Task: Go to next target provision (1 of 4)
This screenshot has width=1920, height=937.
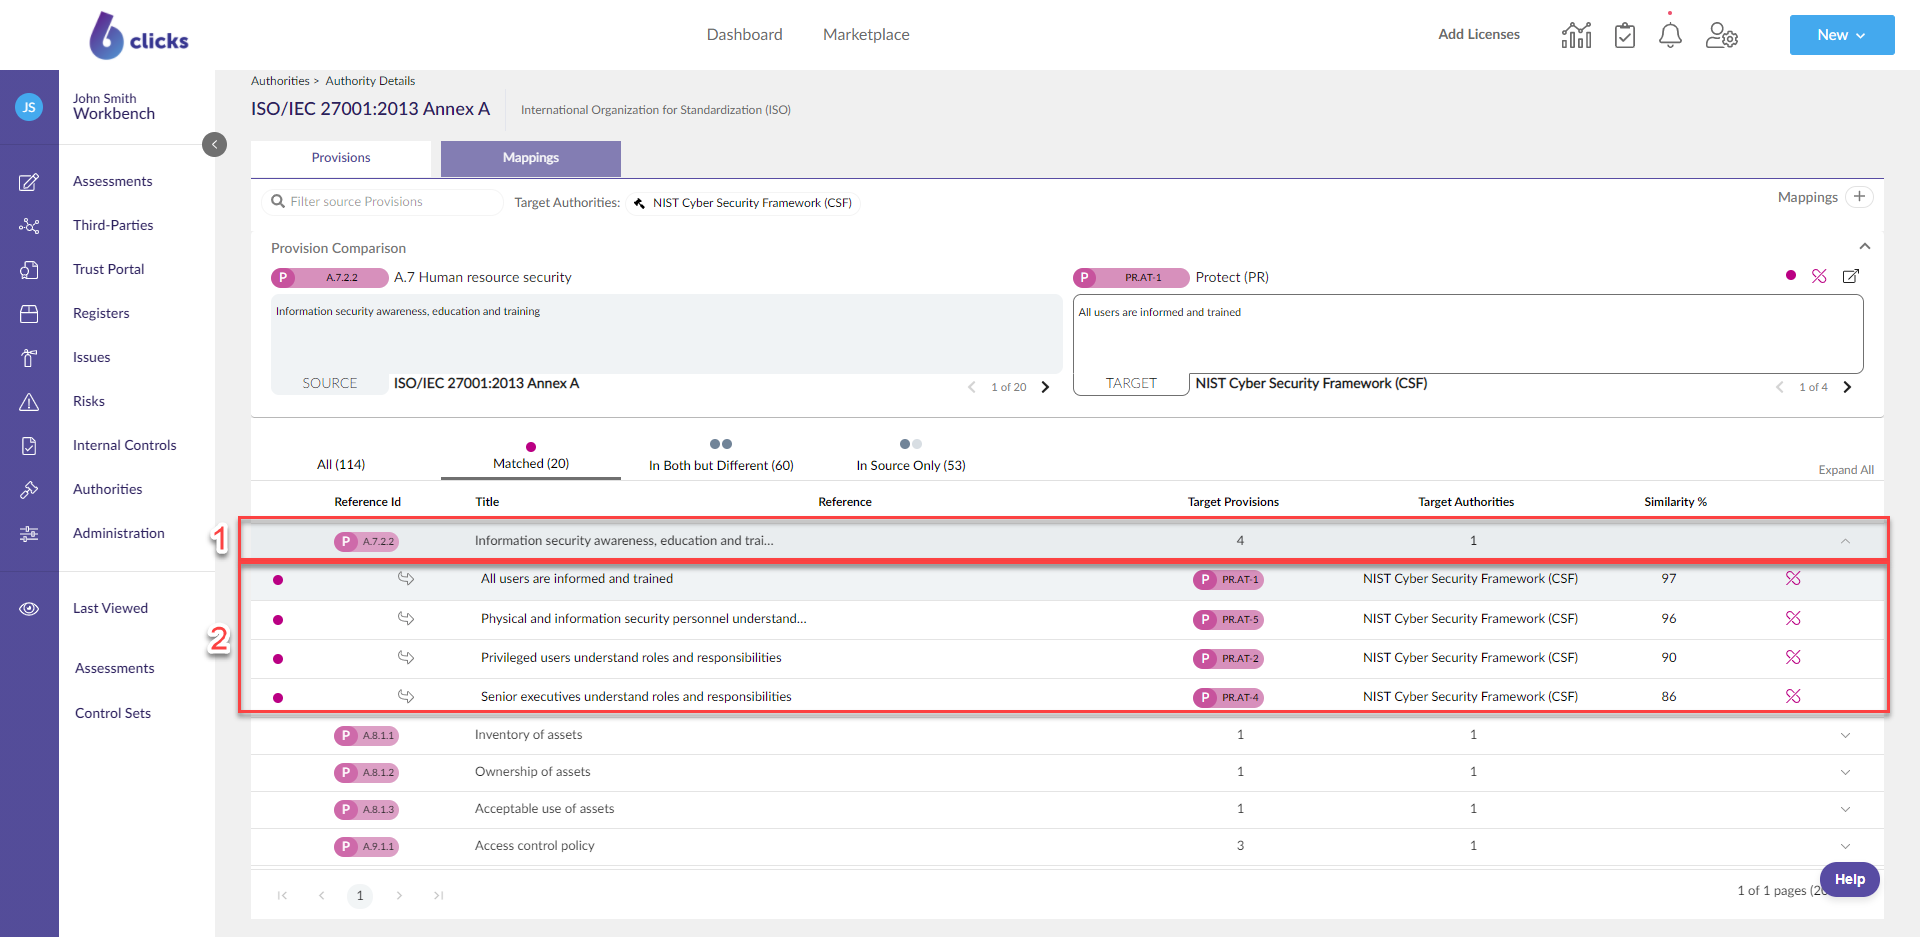Action: (x=1847, y=387)
